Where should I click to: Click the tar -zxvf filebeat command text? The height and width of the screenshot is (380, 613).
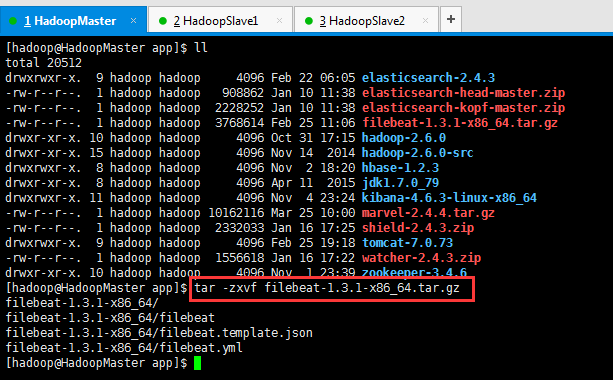click(x=327, y=288)
